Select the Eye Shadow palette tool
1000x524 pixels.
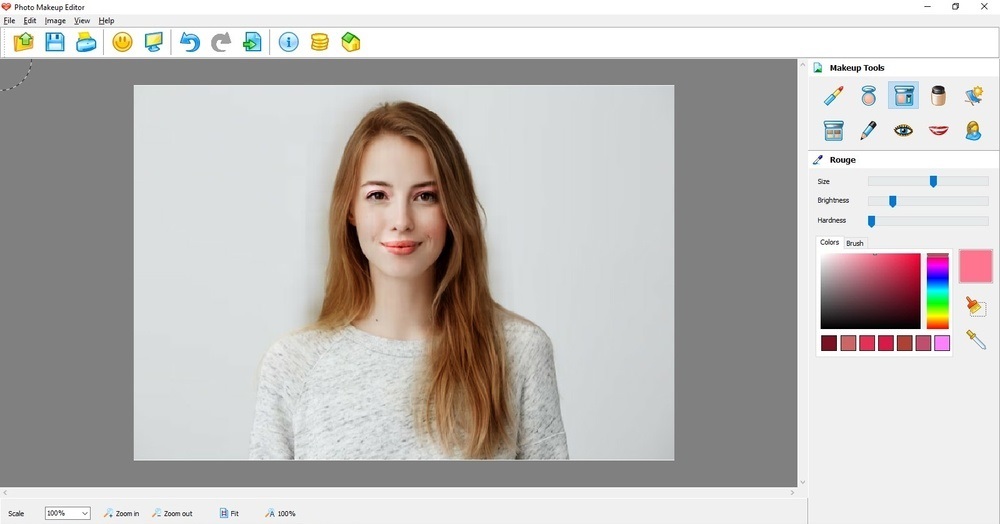[x=834, y=130]
